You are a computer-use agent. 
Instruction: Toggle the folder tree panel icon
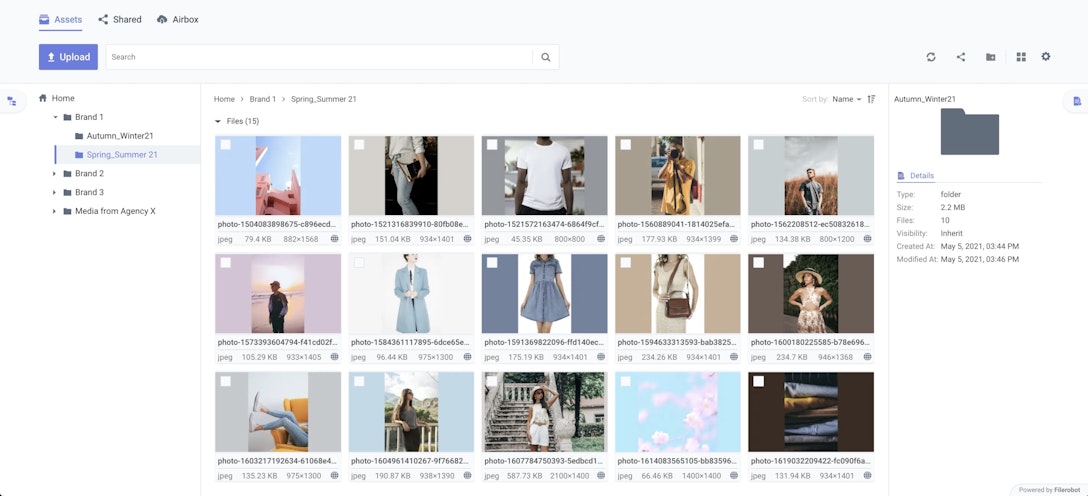tap(12, 101)
